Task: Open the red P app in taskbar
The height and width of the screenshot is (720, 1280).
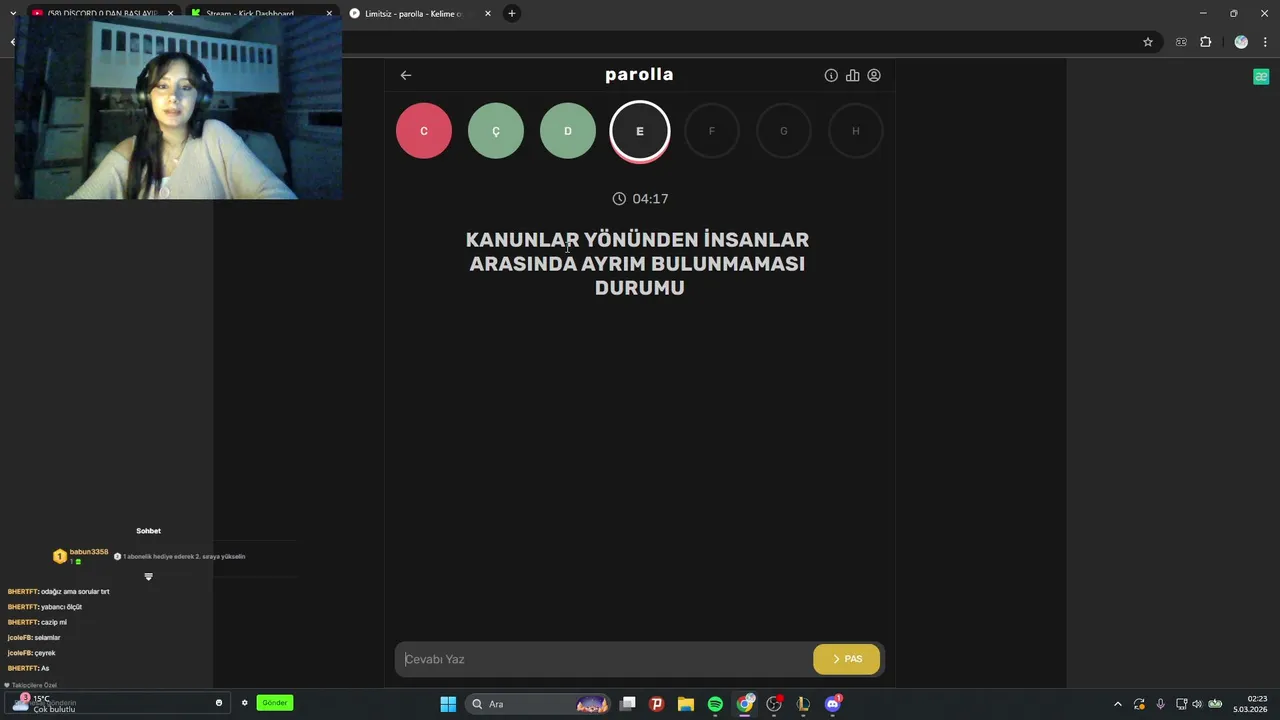Action: [657, 704]
